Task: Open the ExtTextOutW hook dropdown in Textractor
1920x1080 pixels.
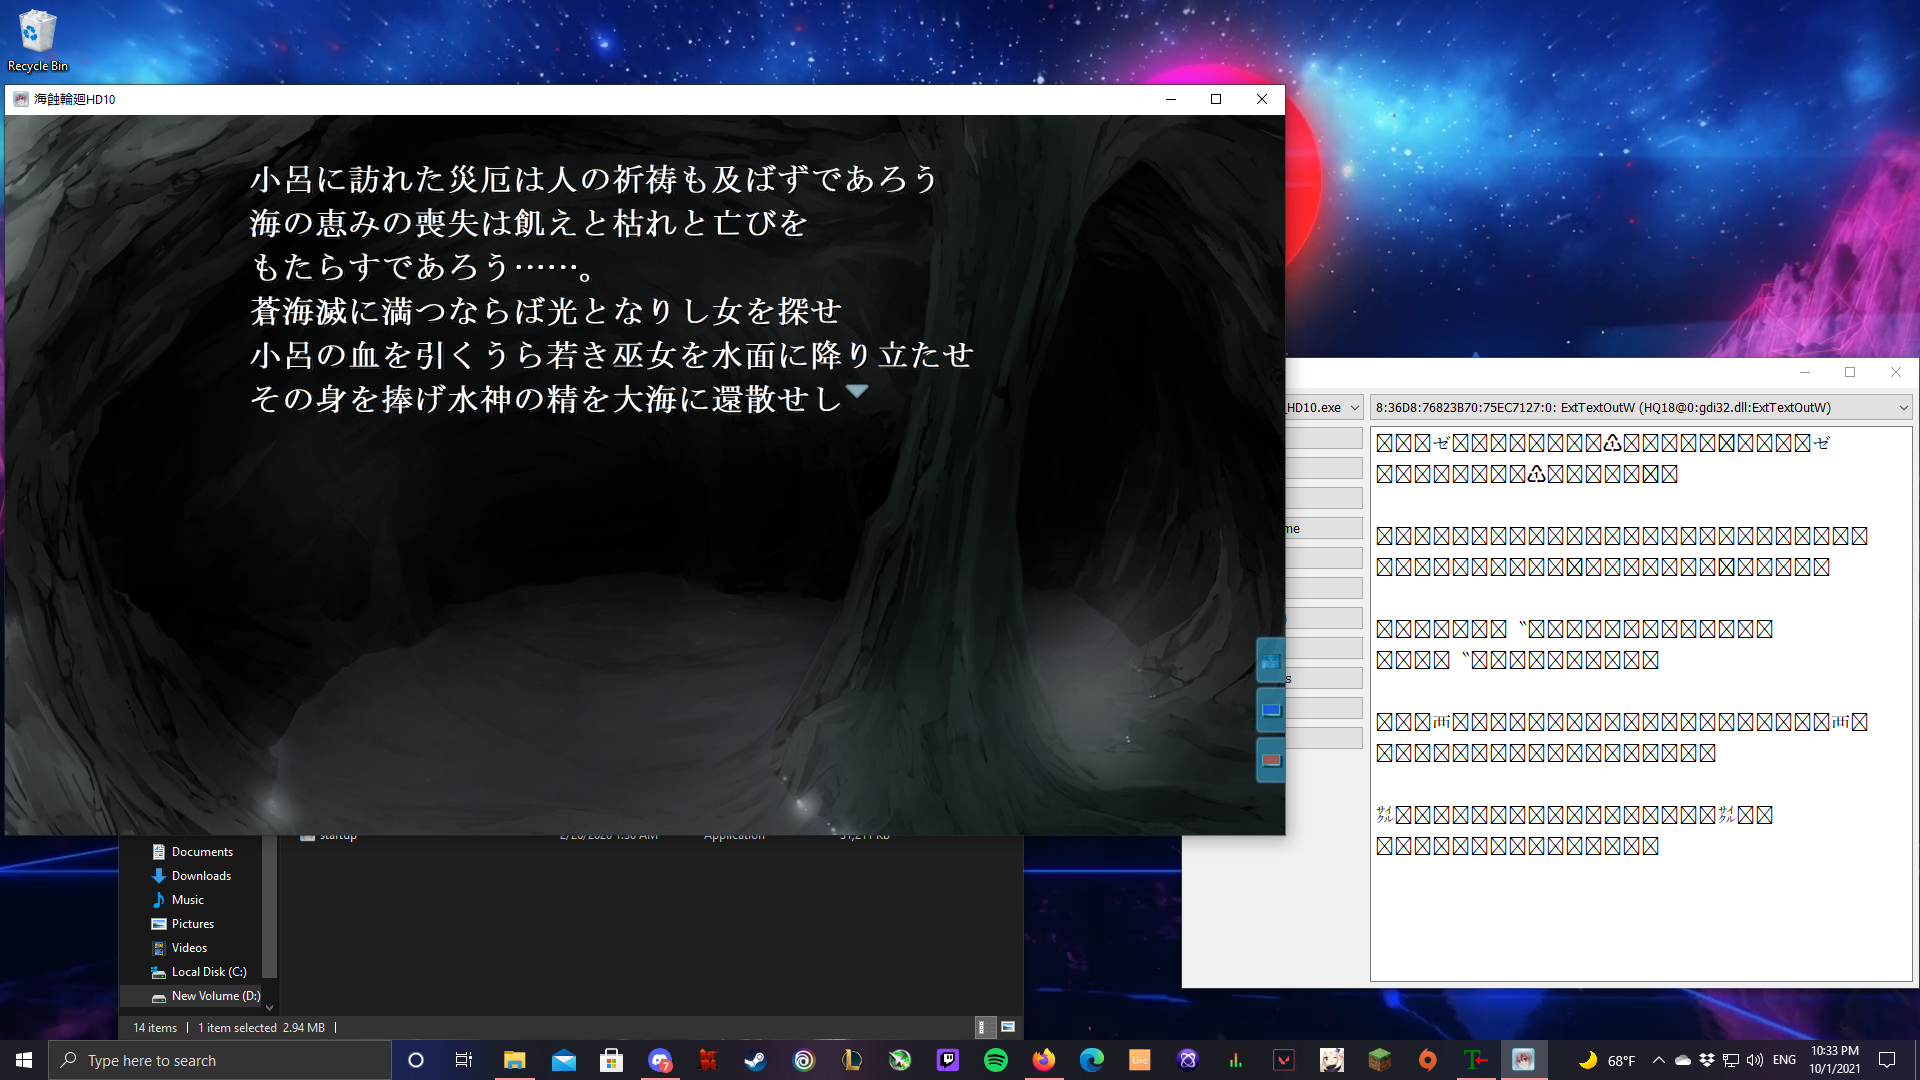Action: click(1902, 407)
